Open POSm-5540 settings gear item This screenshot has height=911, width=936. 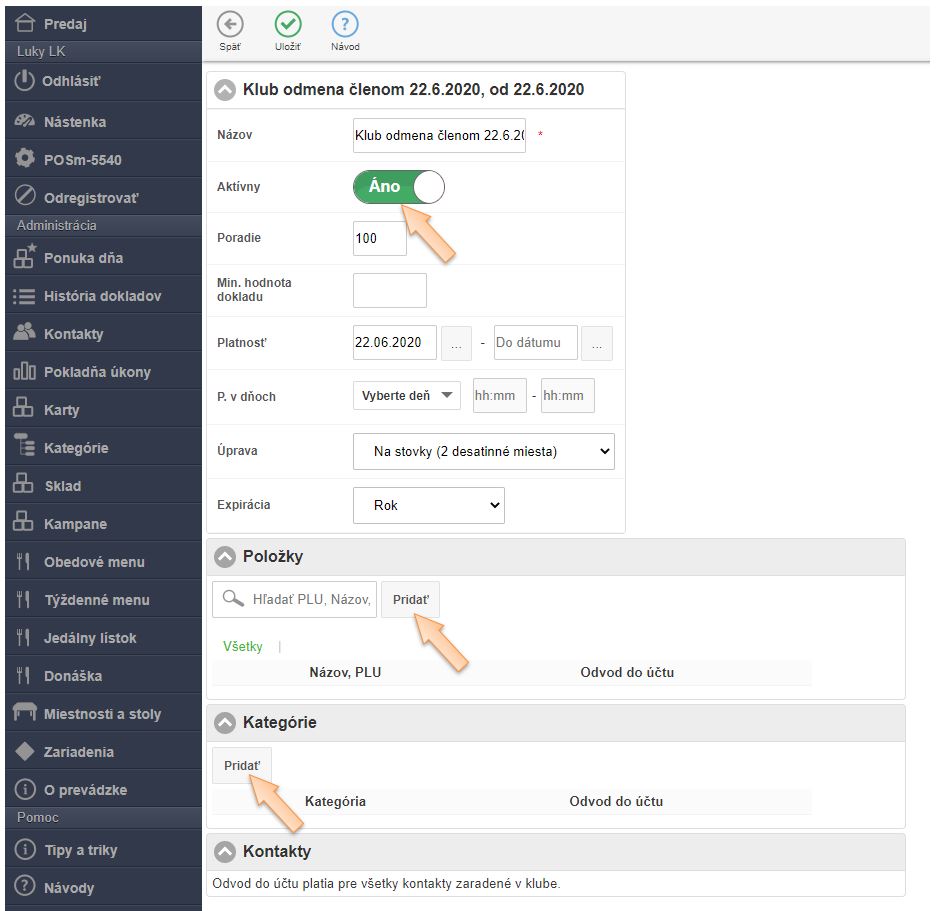[82, 159]
